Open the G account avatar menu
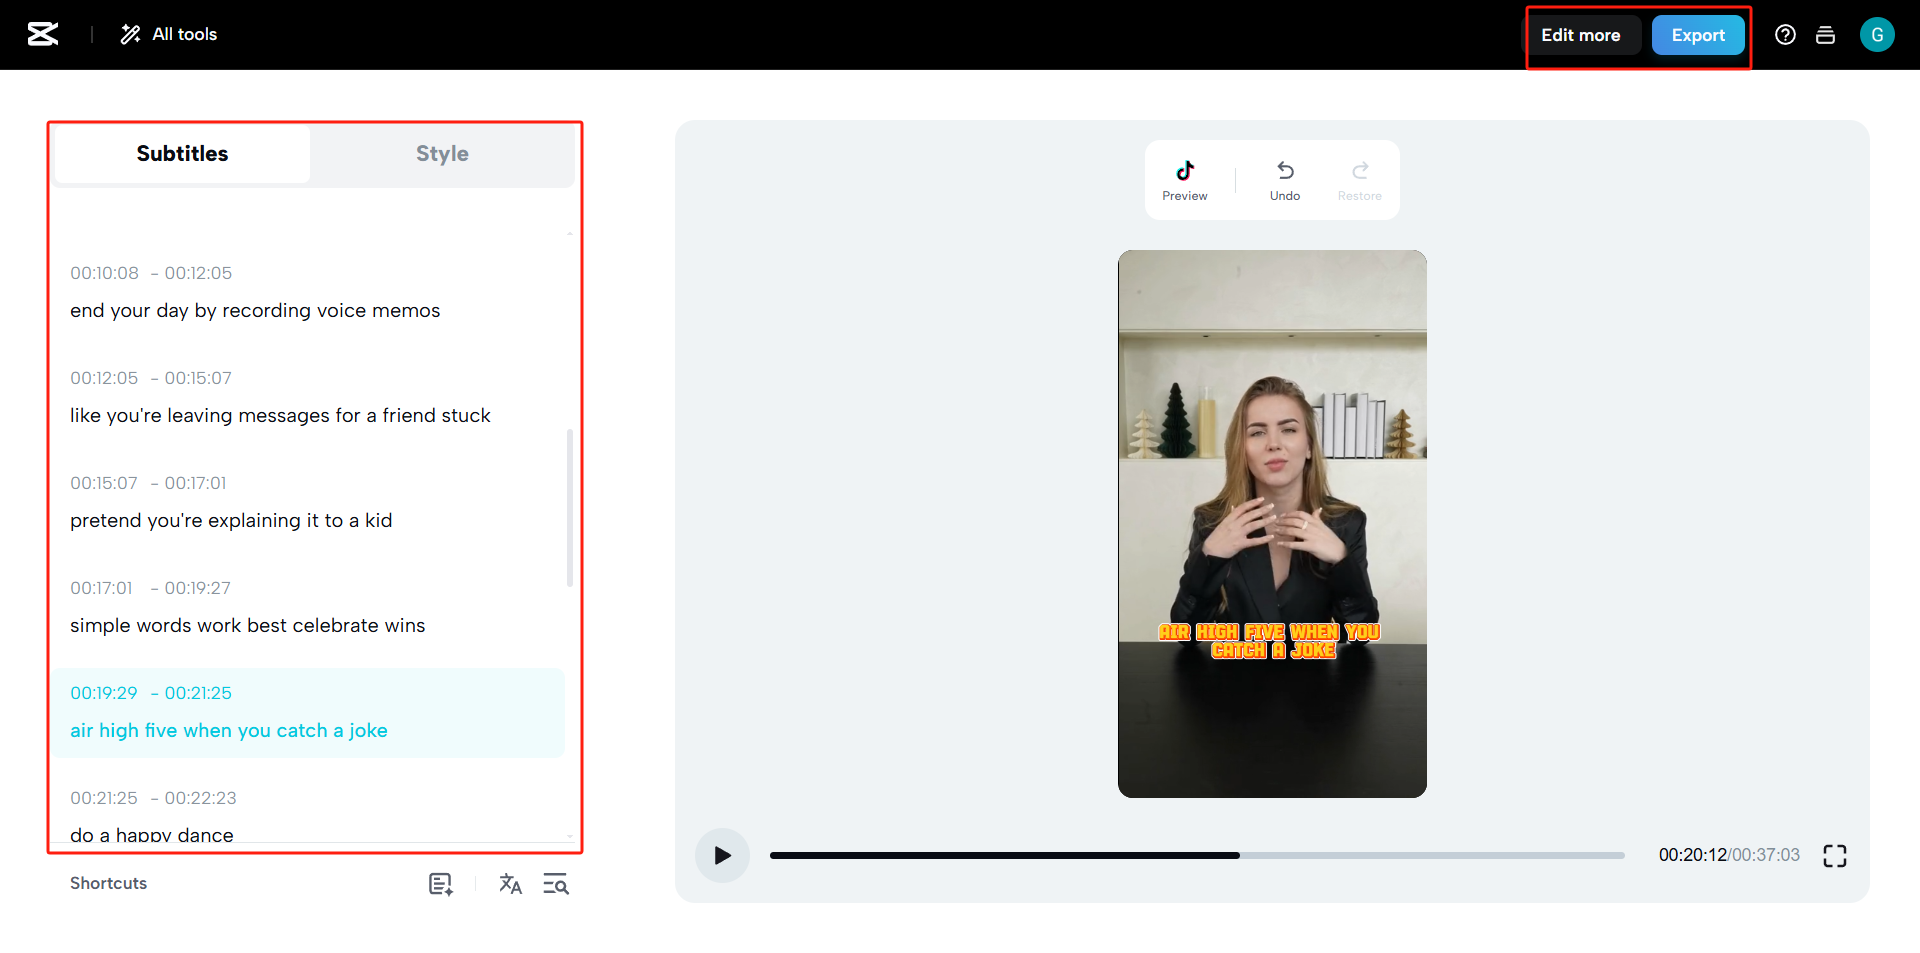Viewport: 1920px width, 953px height. (1878, 34)
